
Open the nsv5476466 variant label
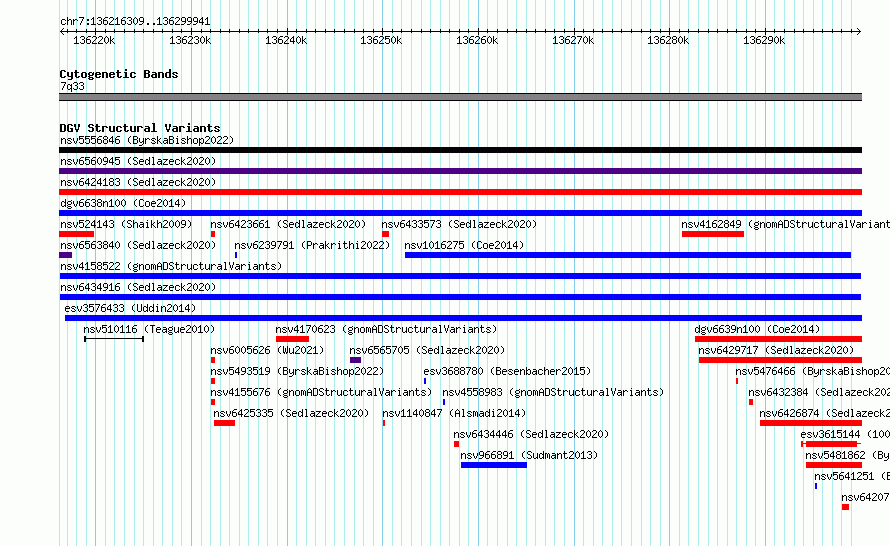(x=812, y=371)
